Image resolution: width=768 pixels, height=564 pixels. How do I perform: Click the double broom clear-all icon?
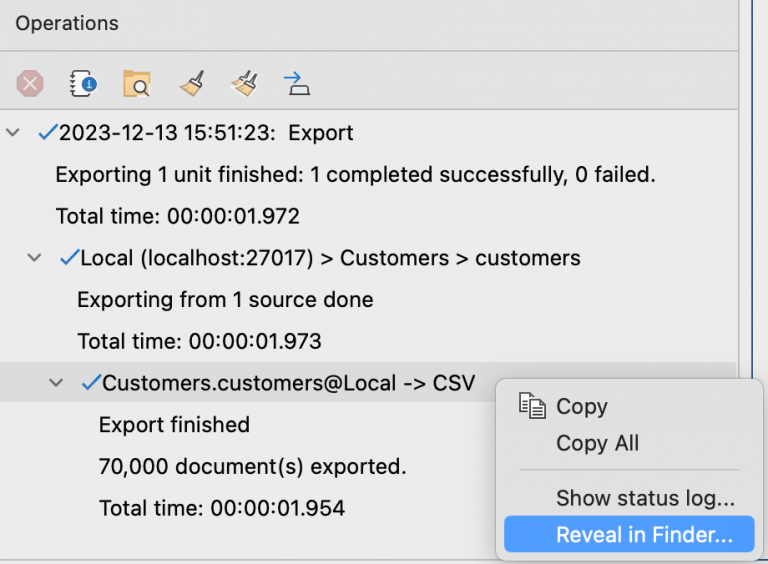coord(243,84)
